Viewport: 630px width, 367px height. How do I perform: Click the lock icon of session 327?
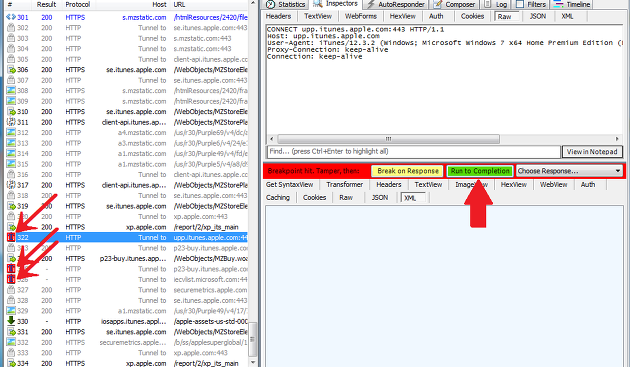[x=11, y=290]
